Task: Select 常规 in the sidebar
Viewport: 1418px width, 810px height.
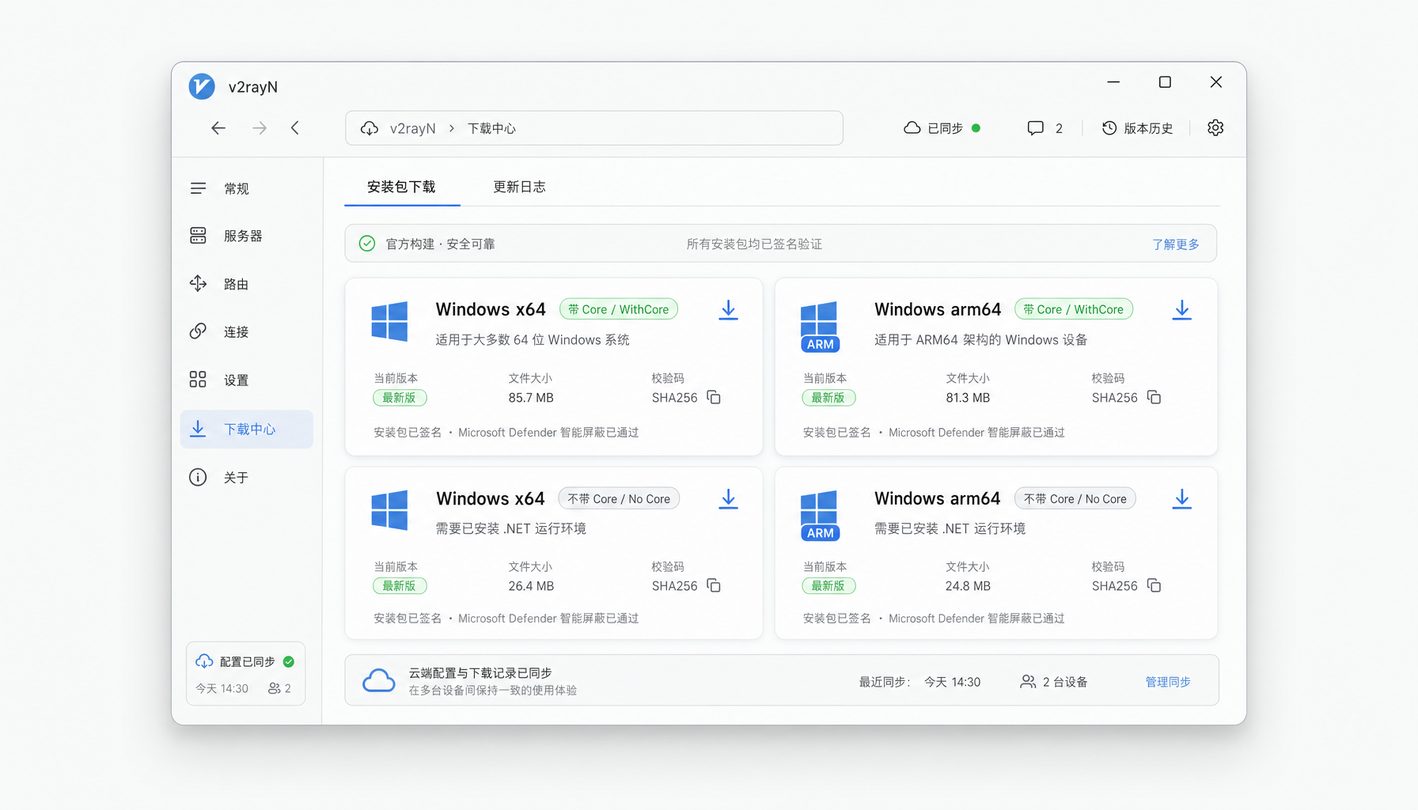Action: pyautogui.click(x=246, y=189)
